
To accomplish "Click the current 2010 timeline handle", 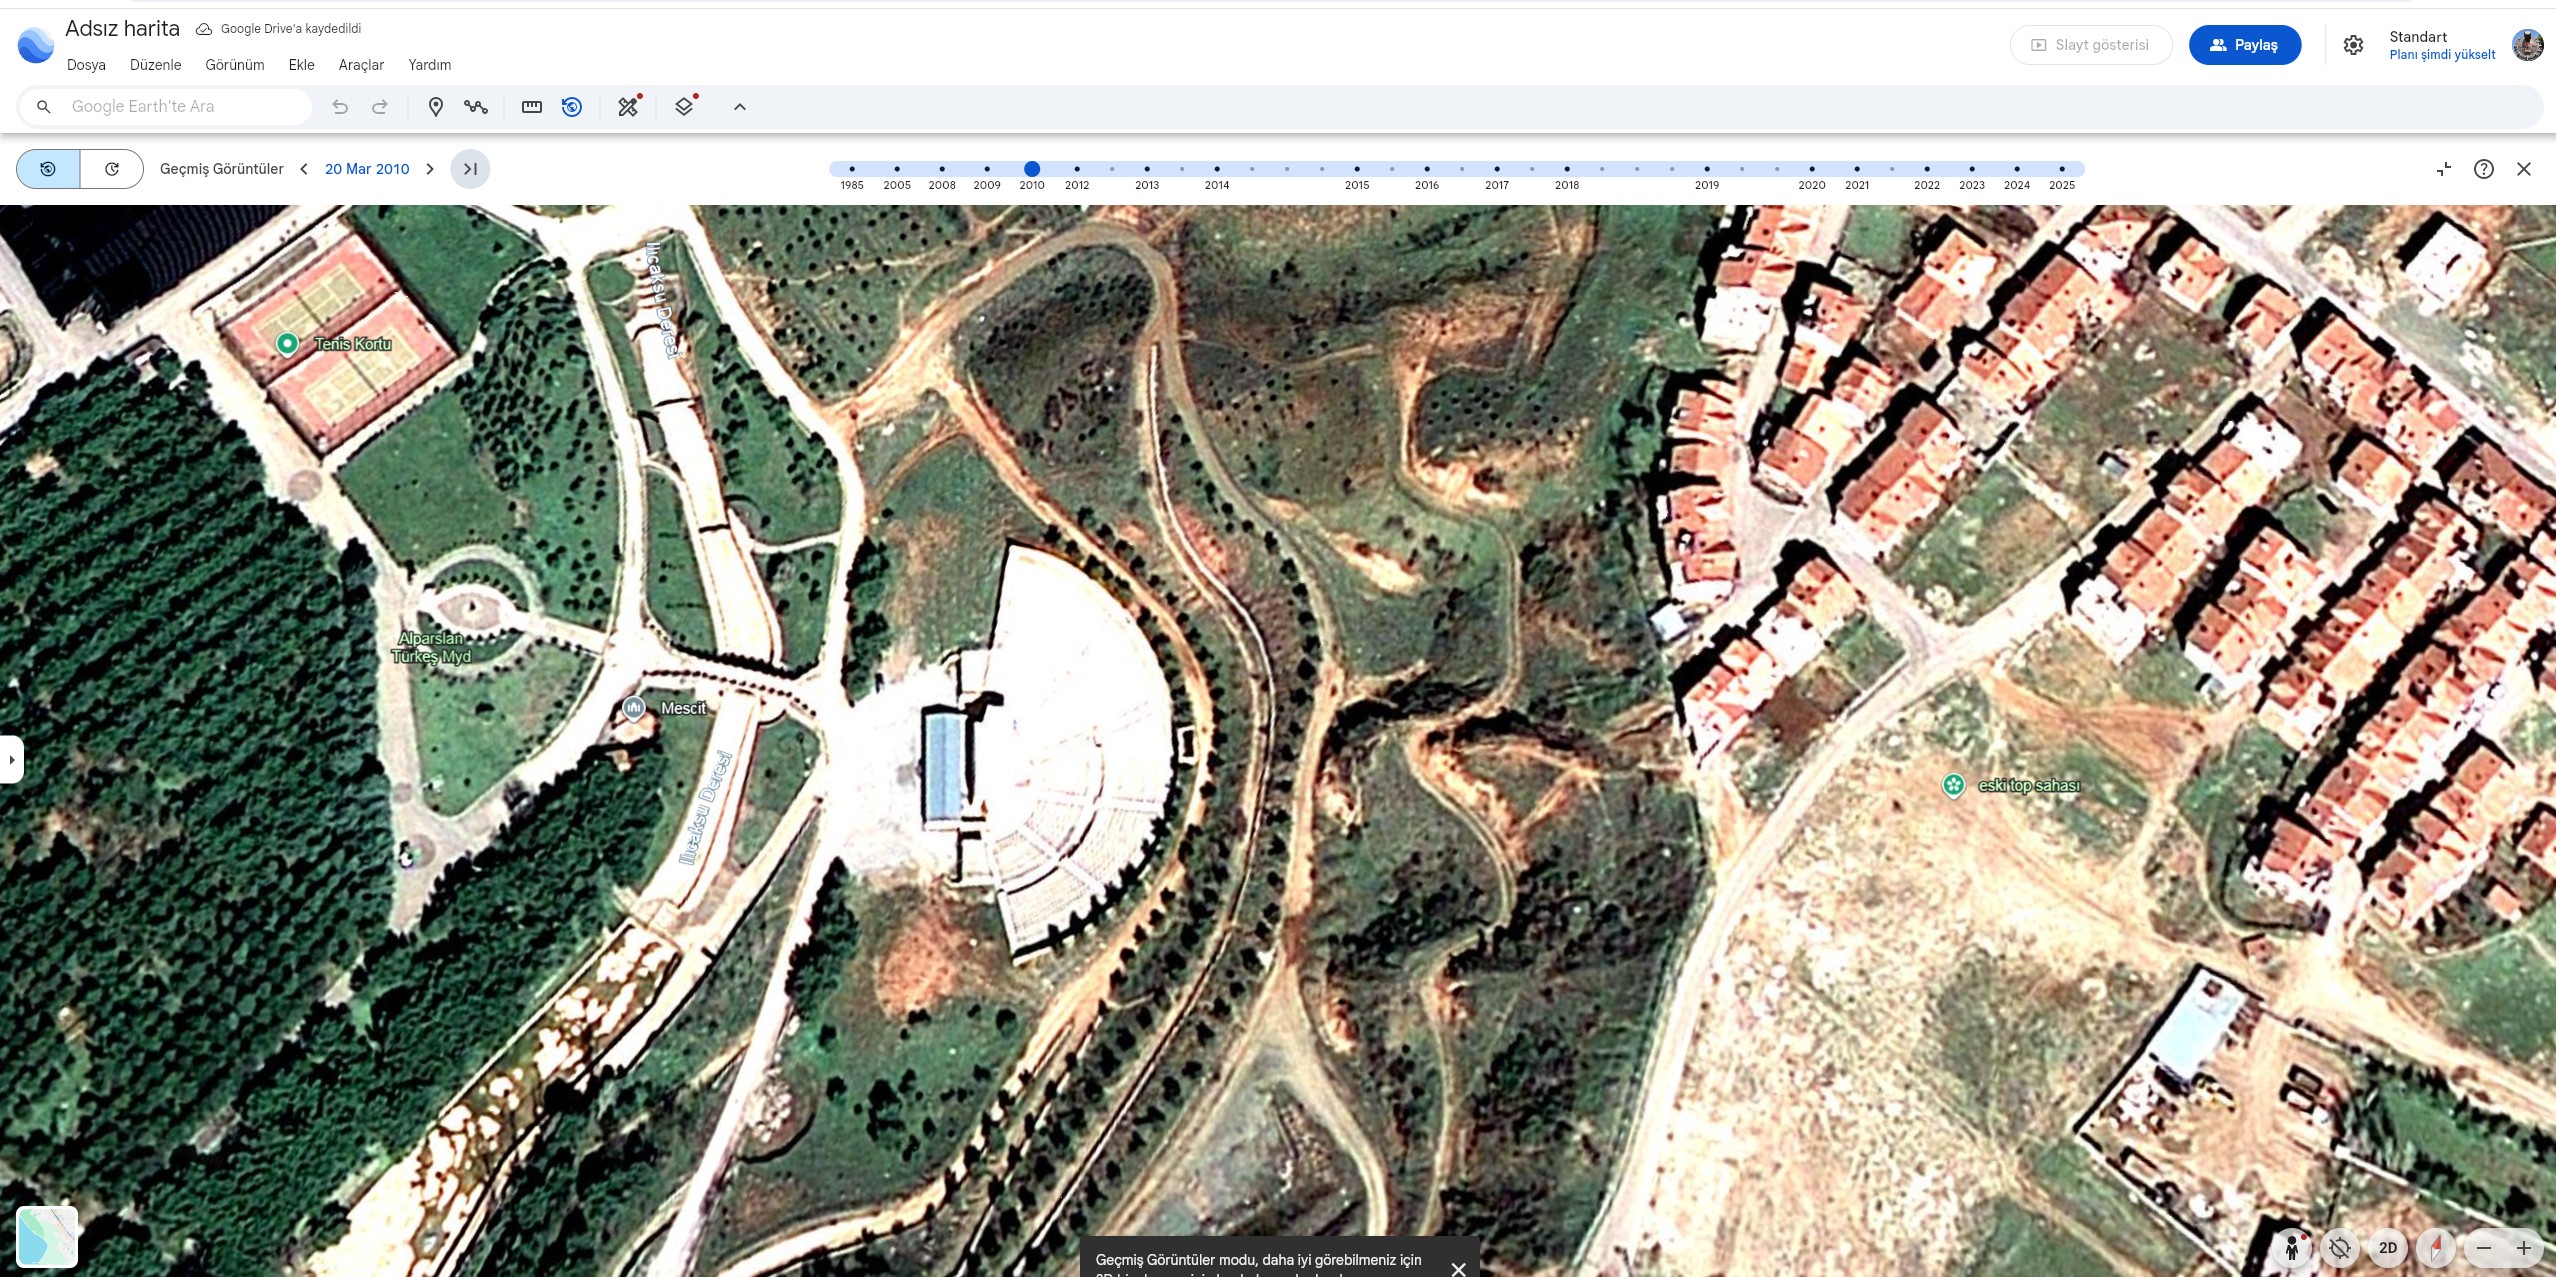I will pos(1032,169).
